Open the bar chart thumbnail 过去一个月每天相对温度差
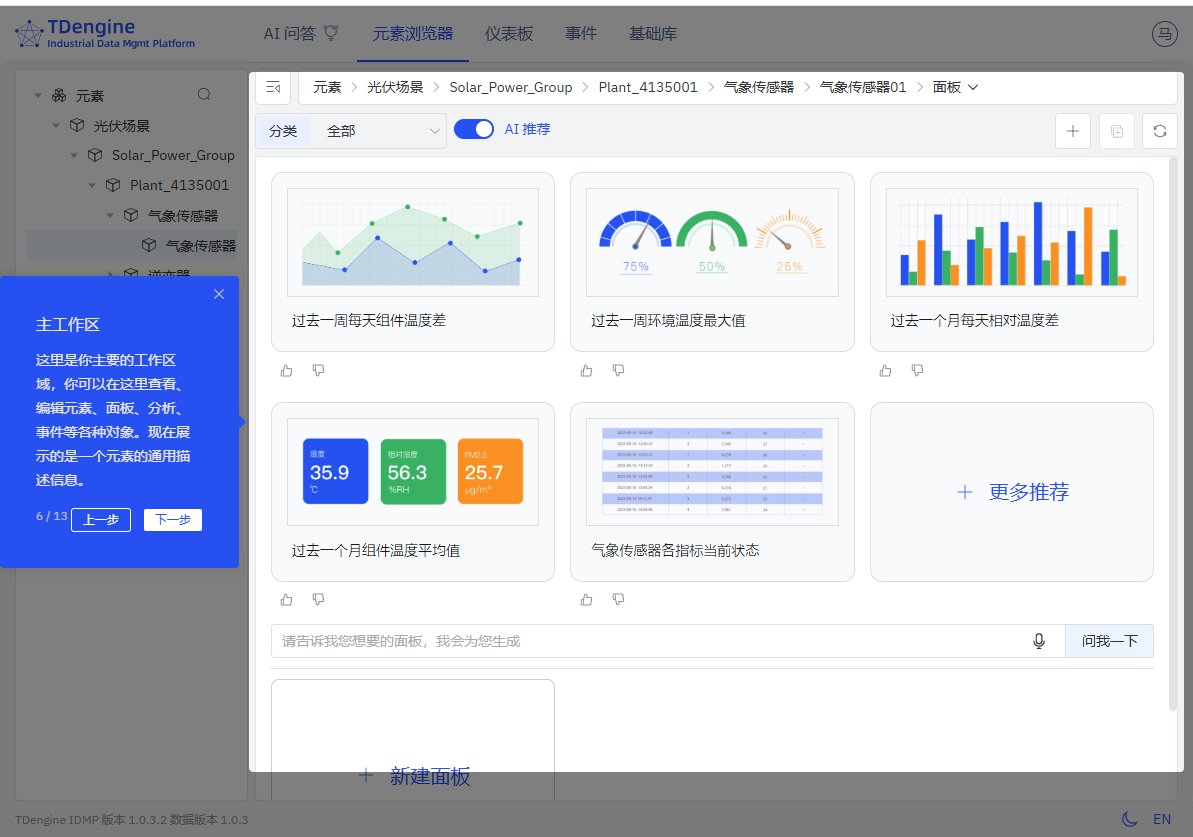 1011,242
